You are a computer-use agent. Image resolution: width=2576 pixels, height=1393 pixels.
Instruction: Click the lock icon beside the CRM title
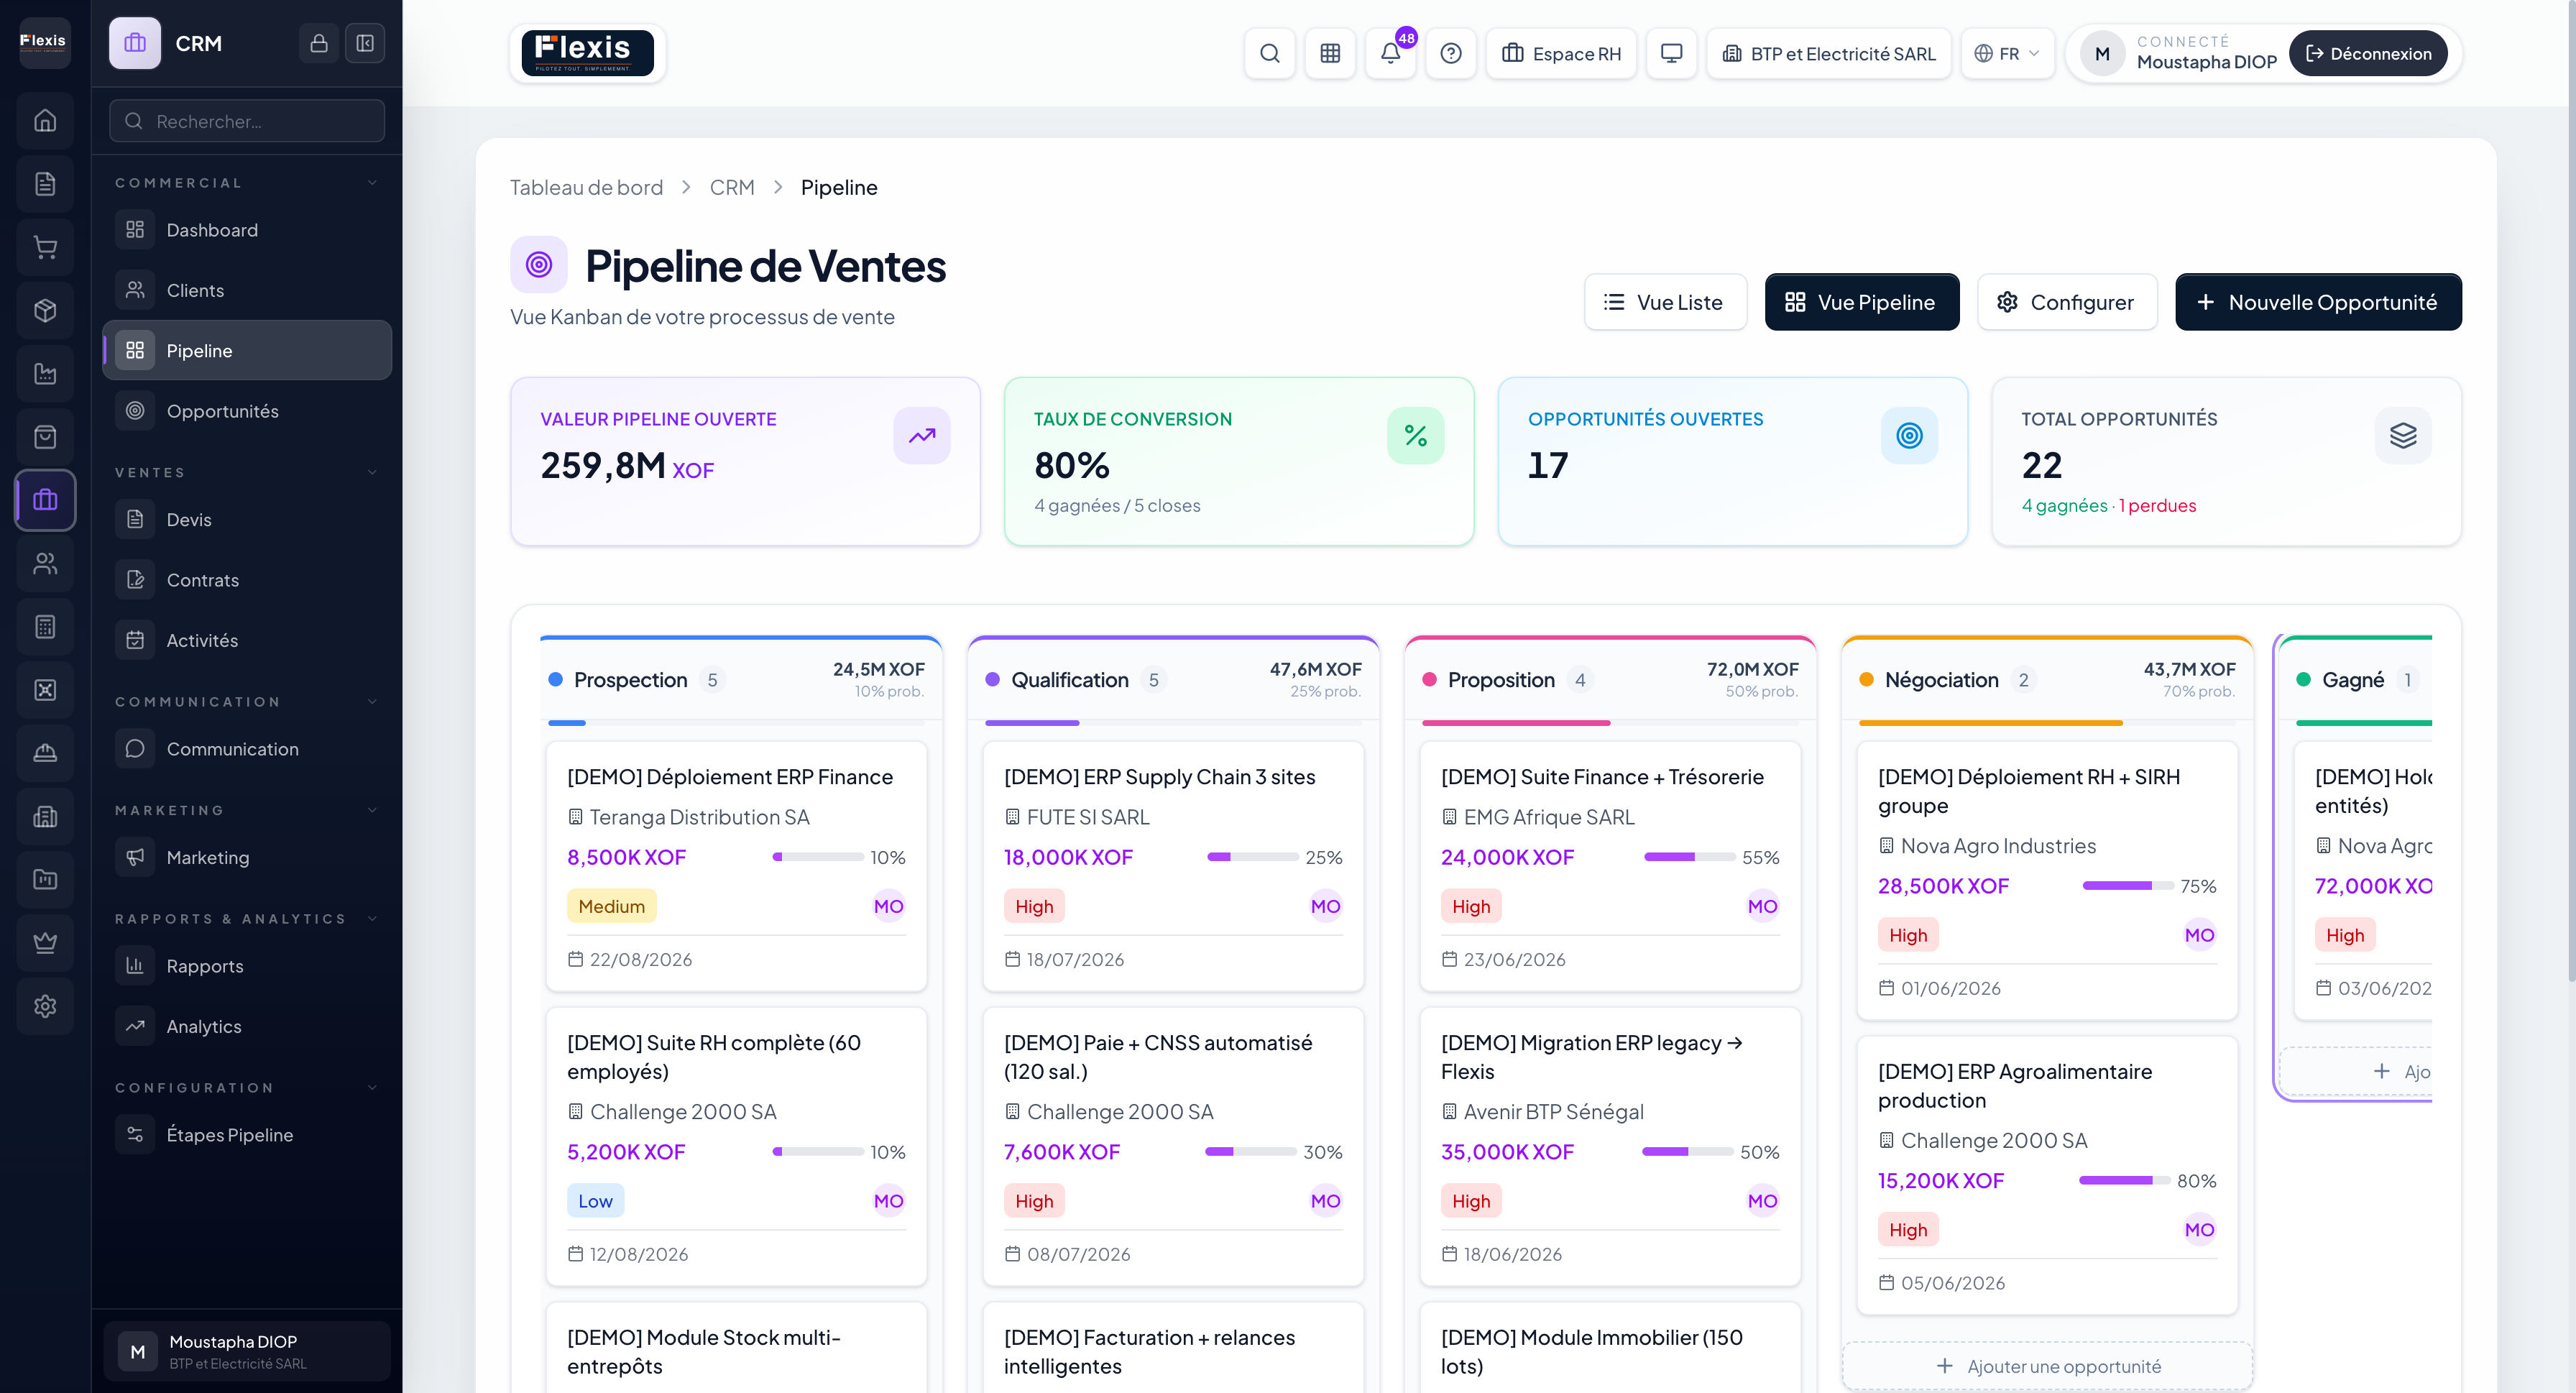[x=319, y=43]
